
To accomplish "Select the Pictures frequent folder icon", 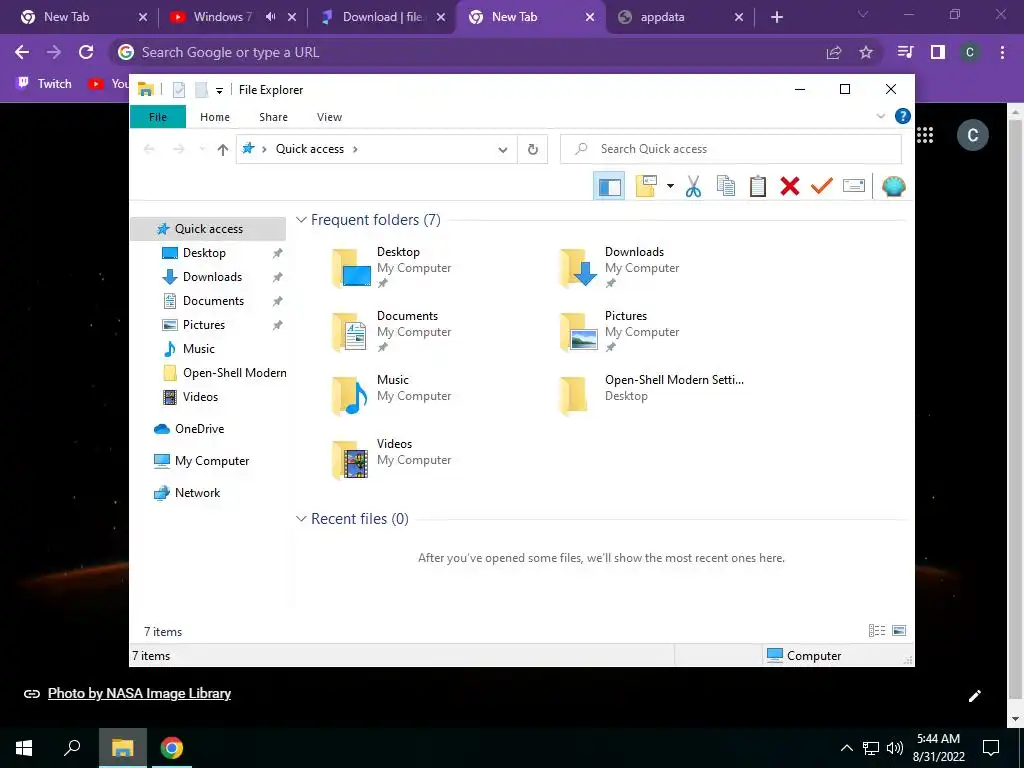I will click(x=579, y=332).
